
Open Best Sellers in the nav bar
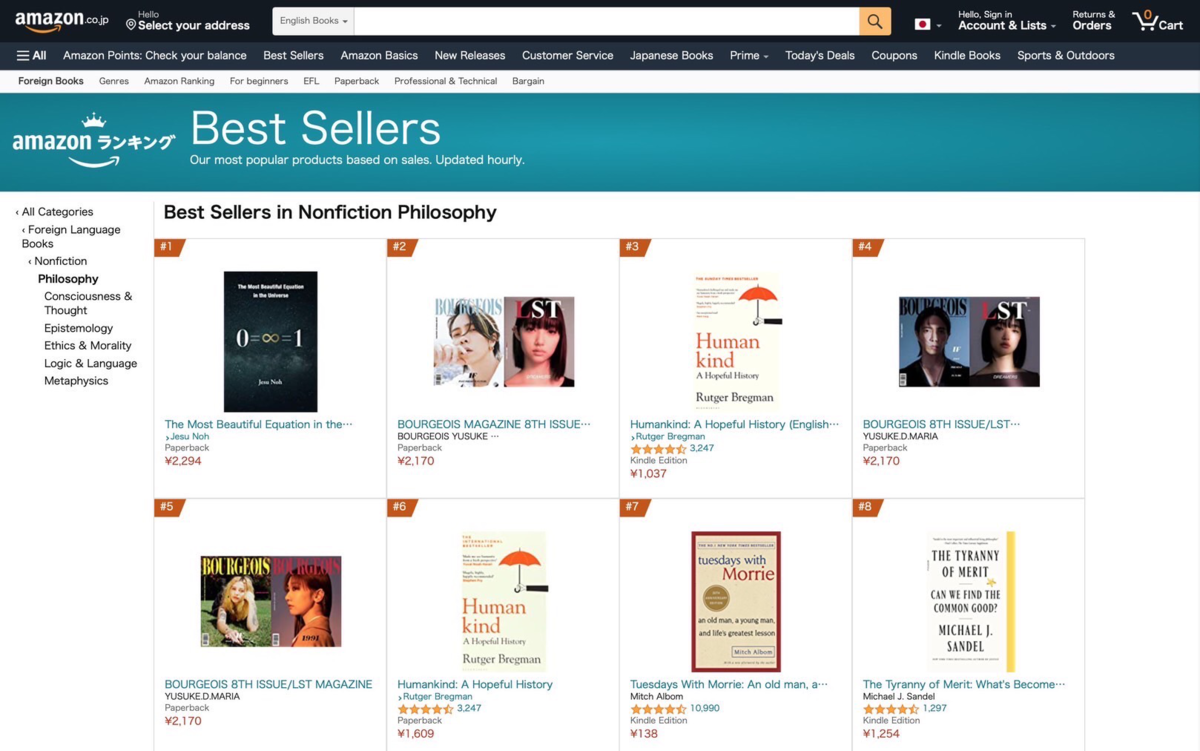293,55
